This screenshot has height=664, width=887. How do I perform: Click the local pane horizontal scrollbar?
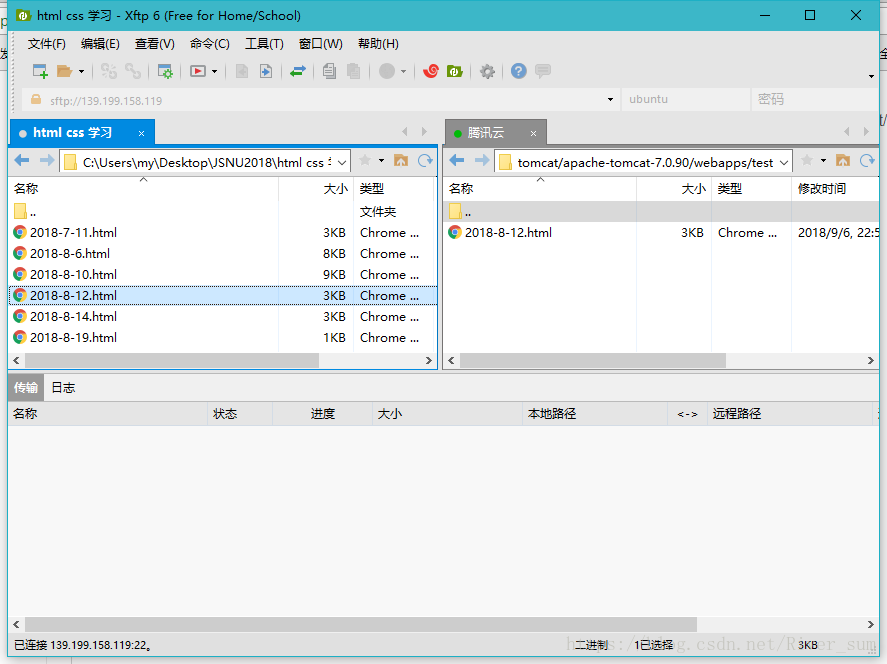point(172,361)
